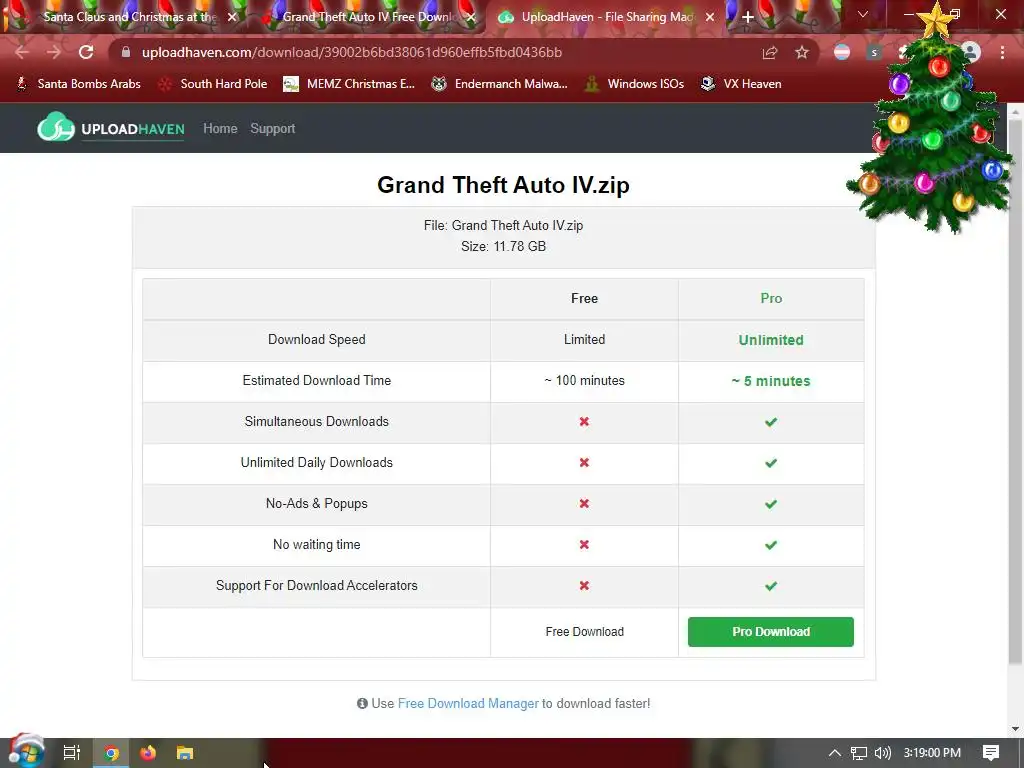Open the Start menu with Santa hat
The width and height of the screenshot is (1024, 768).
click(x=25, y=751)
